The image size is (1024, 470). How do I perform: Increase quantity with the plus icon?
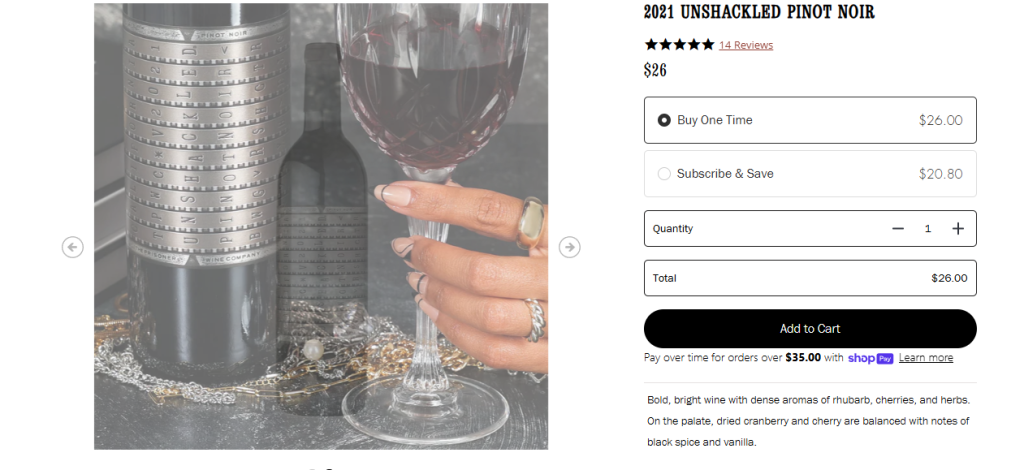(x=957, y=228)
